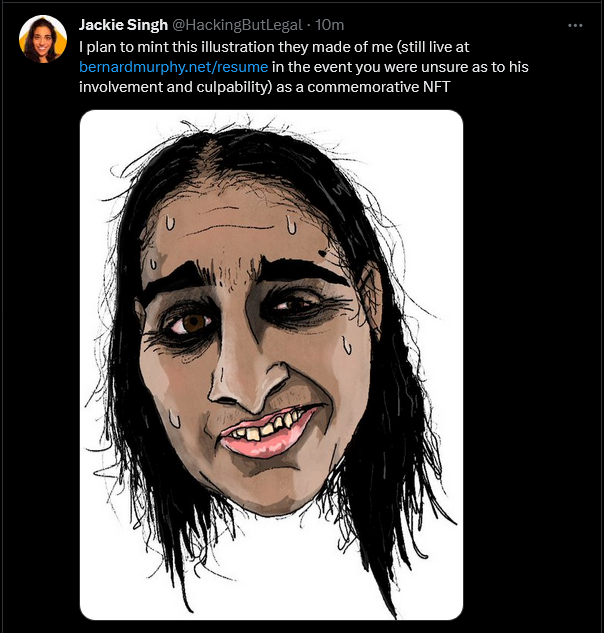Go to Jackie Singh's profile from name

point(123,25)
